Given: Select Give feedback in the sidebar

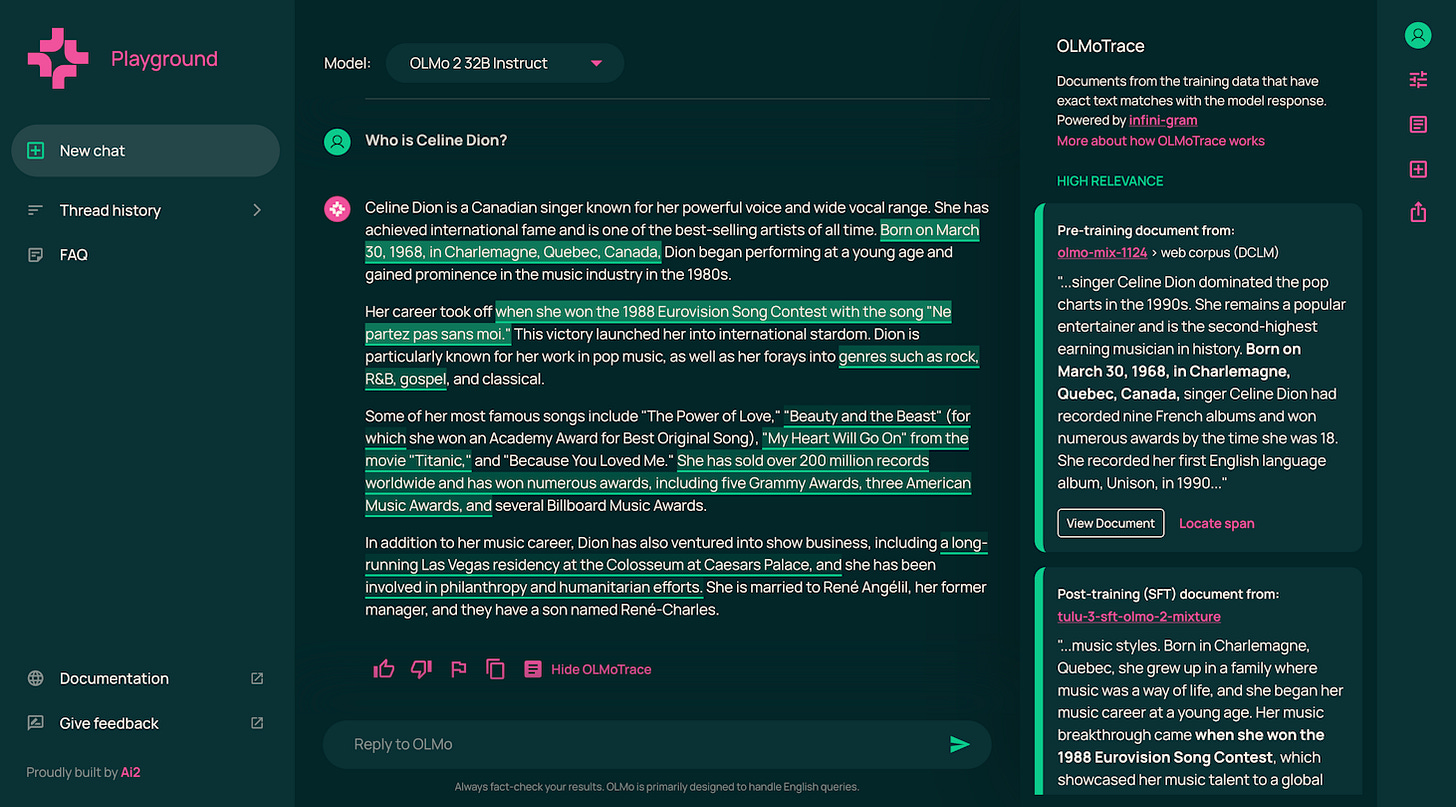Looking at the screenshot, I should click(109, 722).
